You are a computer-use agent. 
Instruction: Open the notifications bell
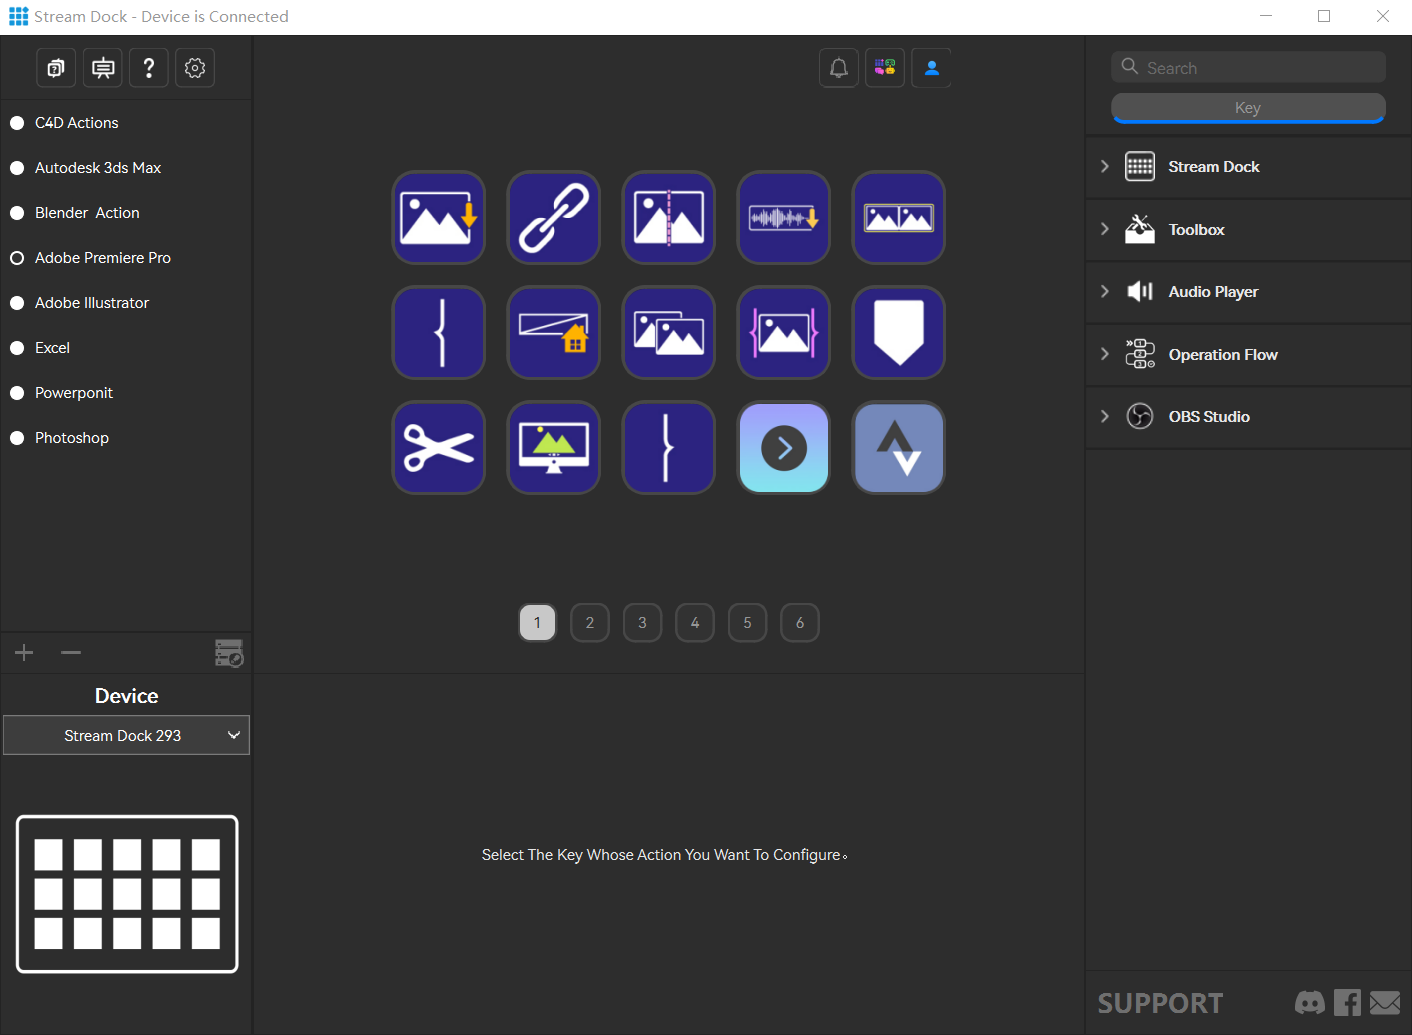click(x=839, y=68)
